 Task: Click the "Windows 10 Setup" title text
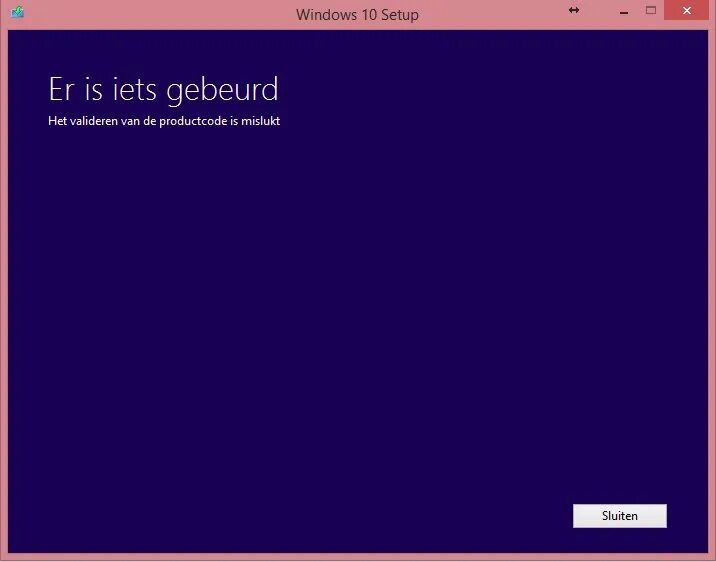click(357, 15)
